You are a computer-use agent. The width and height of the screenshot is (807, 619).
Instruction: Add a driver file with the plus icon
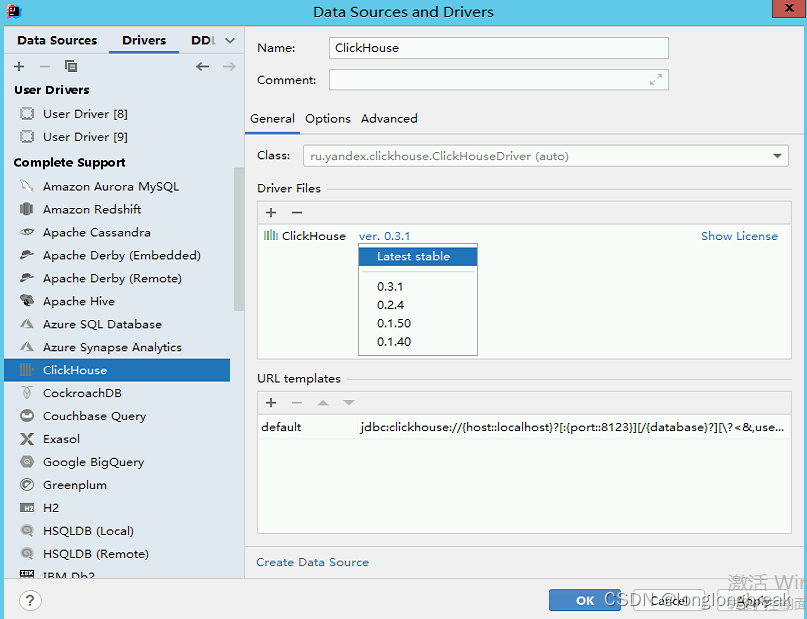coord(270,212)
